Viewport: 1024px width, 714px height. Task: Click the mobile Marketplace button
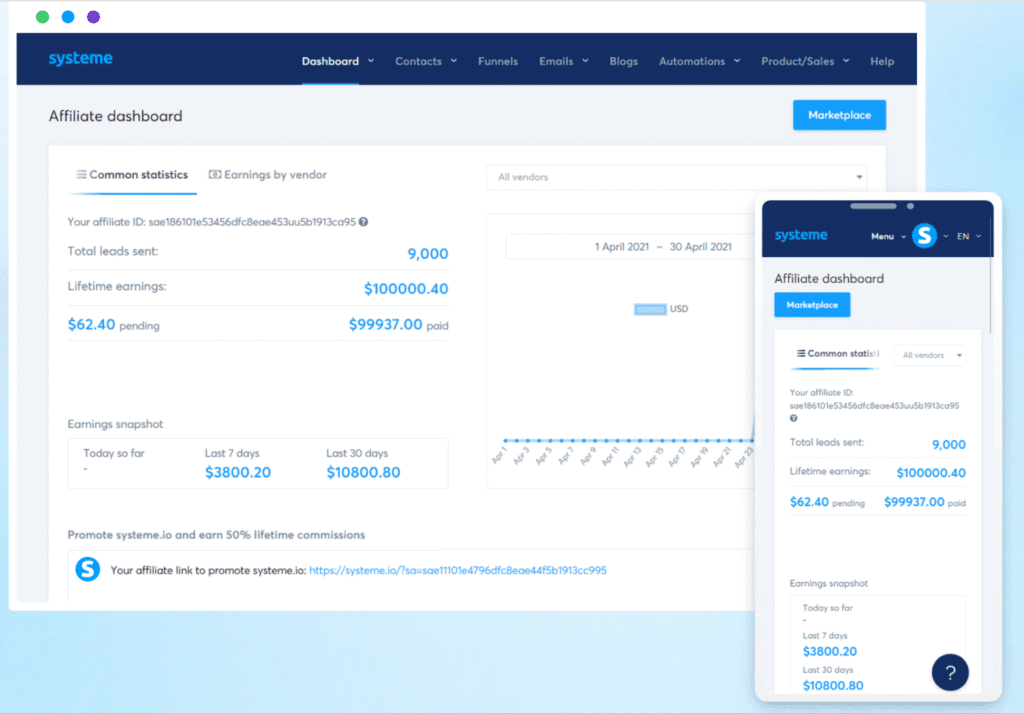(812, 305)
